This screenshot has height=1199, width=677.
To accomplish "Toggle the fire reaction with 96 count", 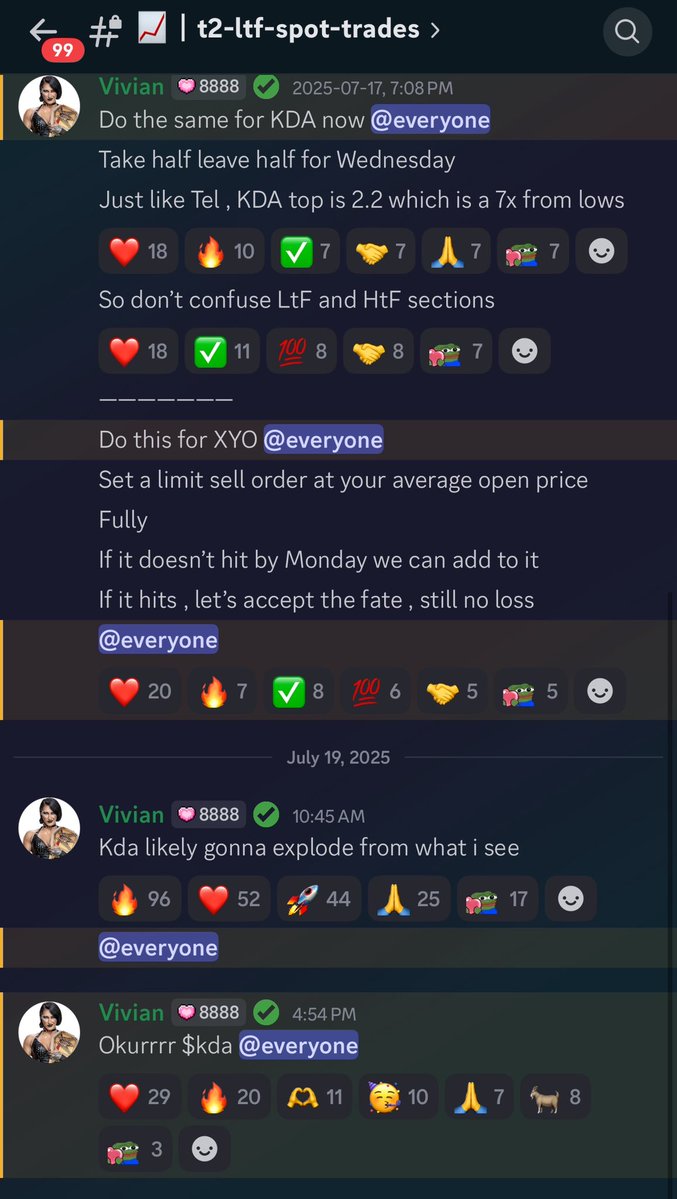I will point(140,898).
